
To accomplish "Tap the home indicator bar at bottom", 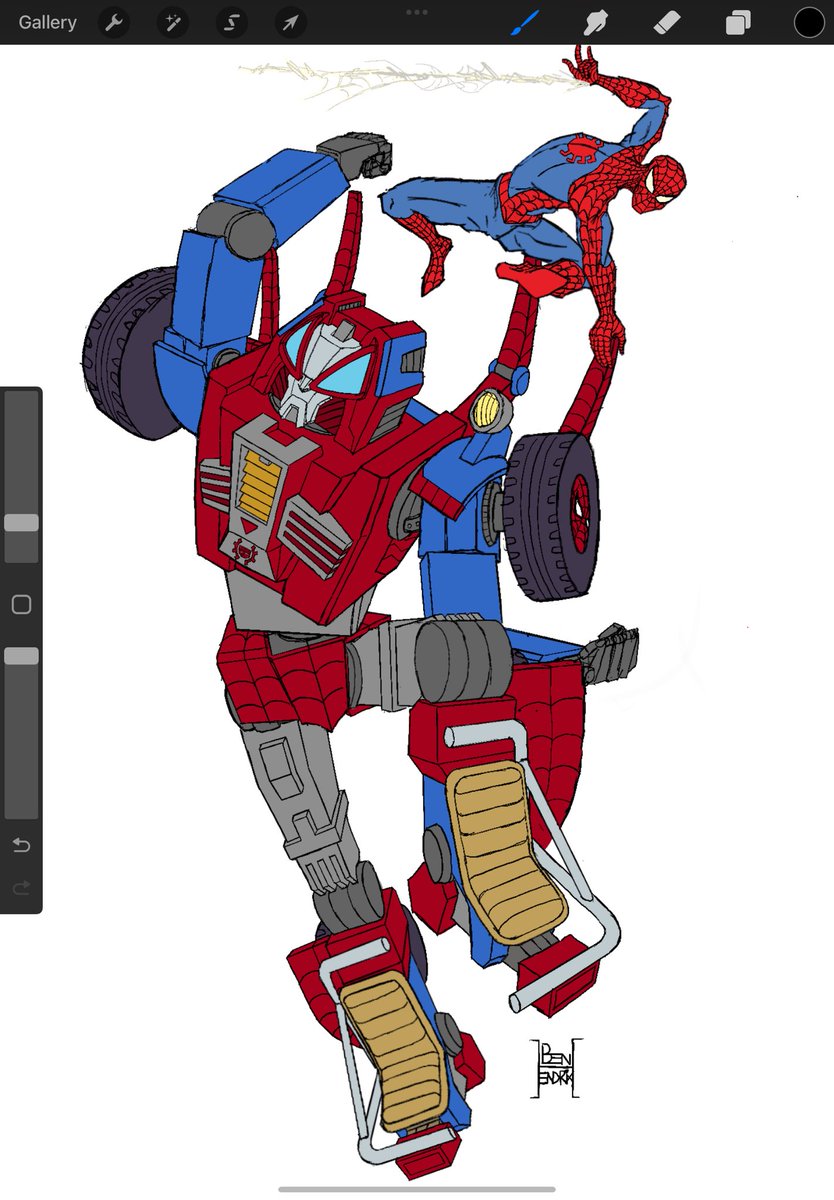I will (x=417, y=1189).
